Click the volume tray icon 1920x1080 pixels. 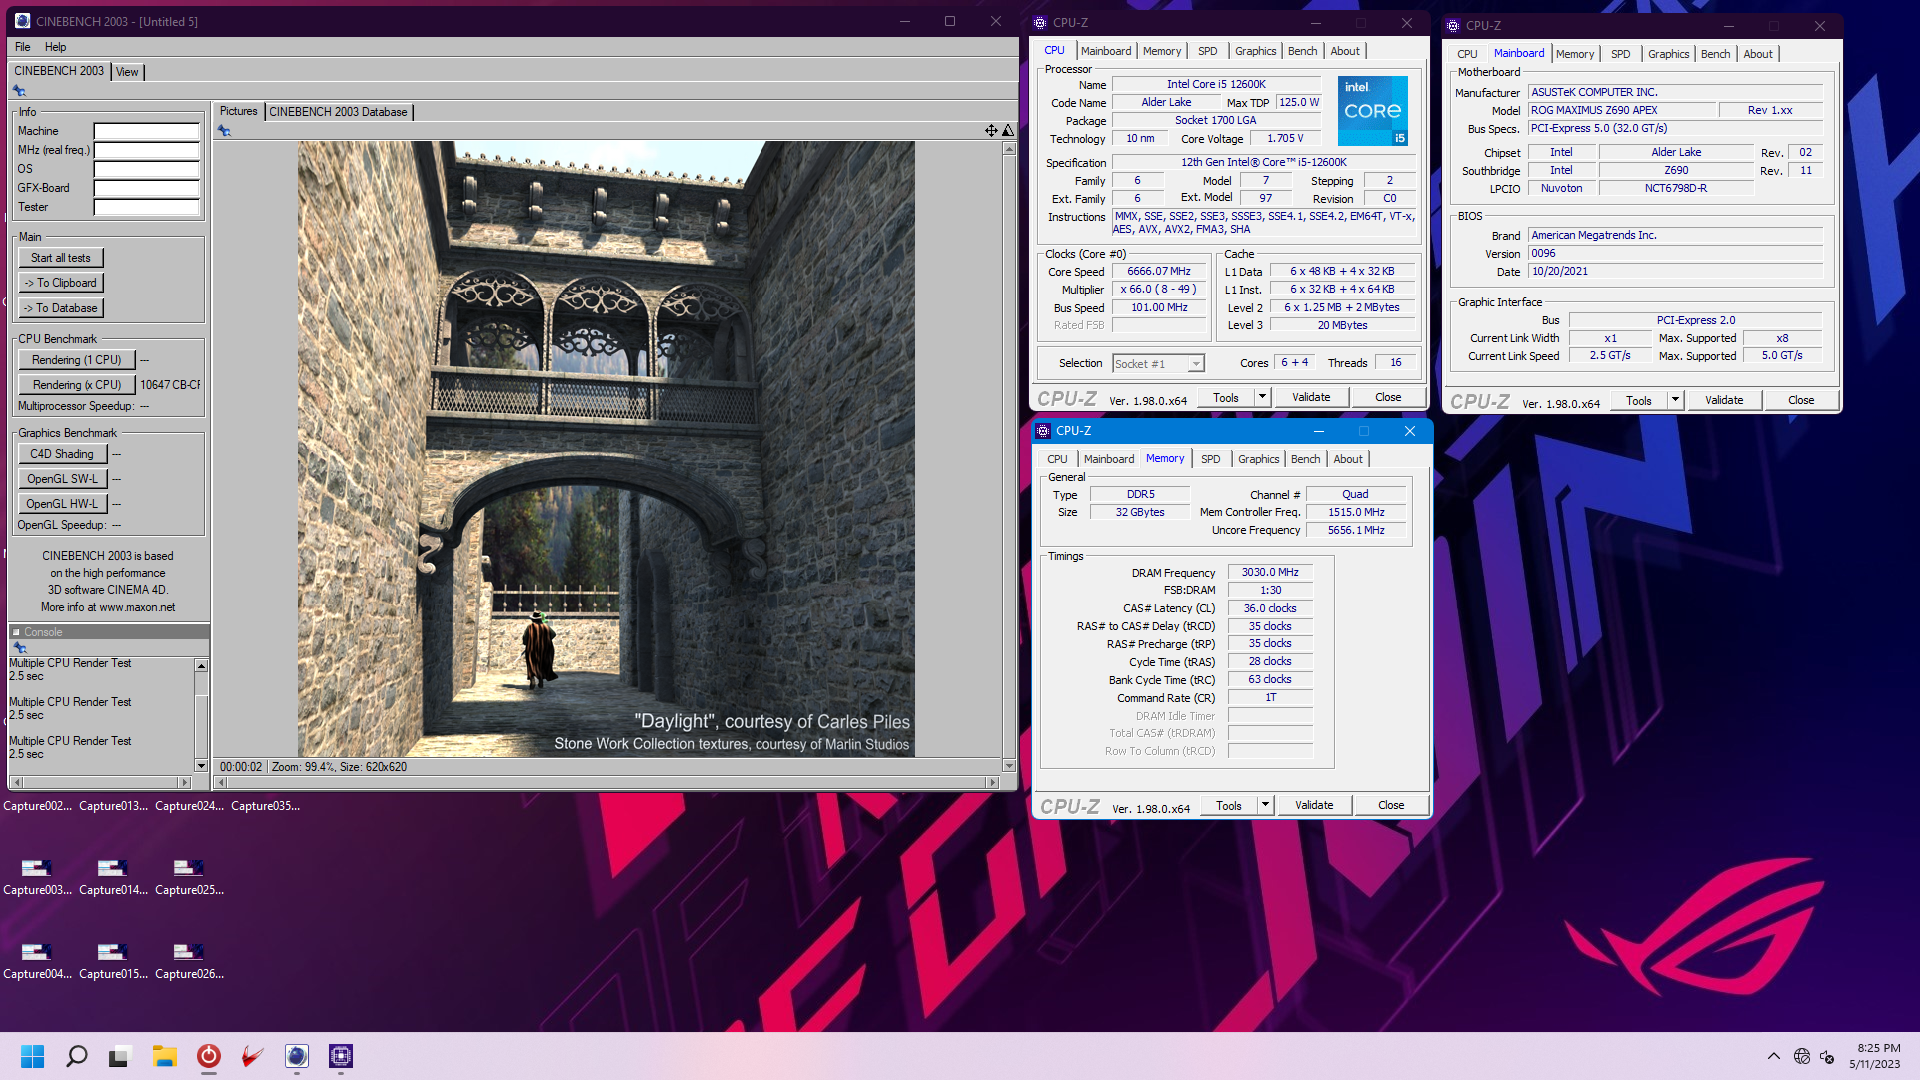pyautogui.click(x=1827, y=1056)
